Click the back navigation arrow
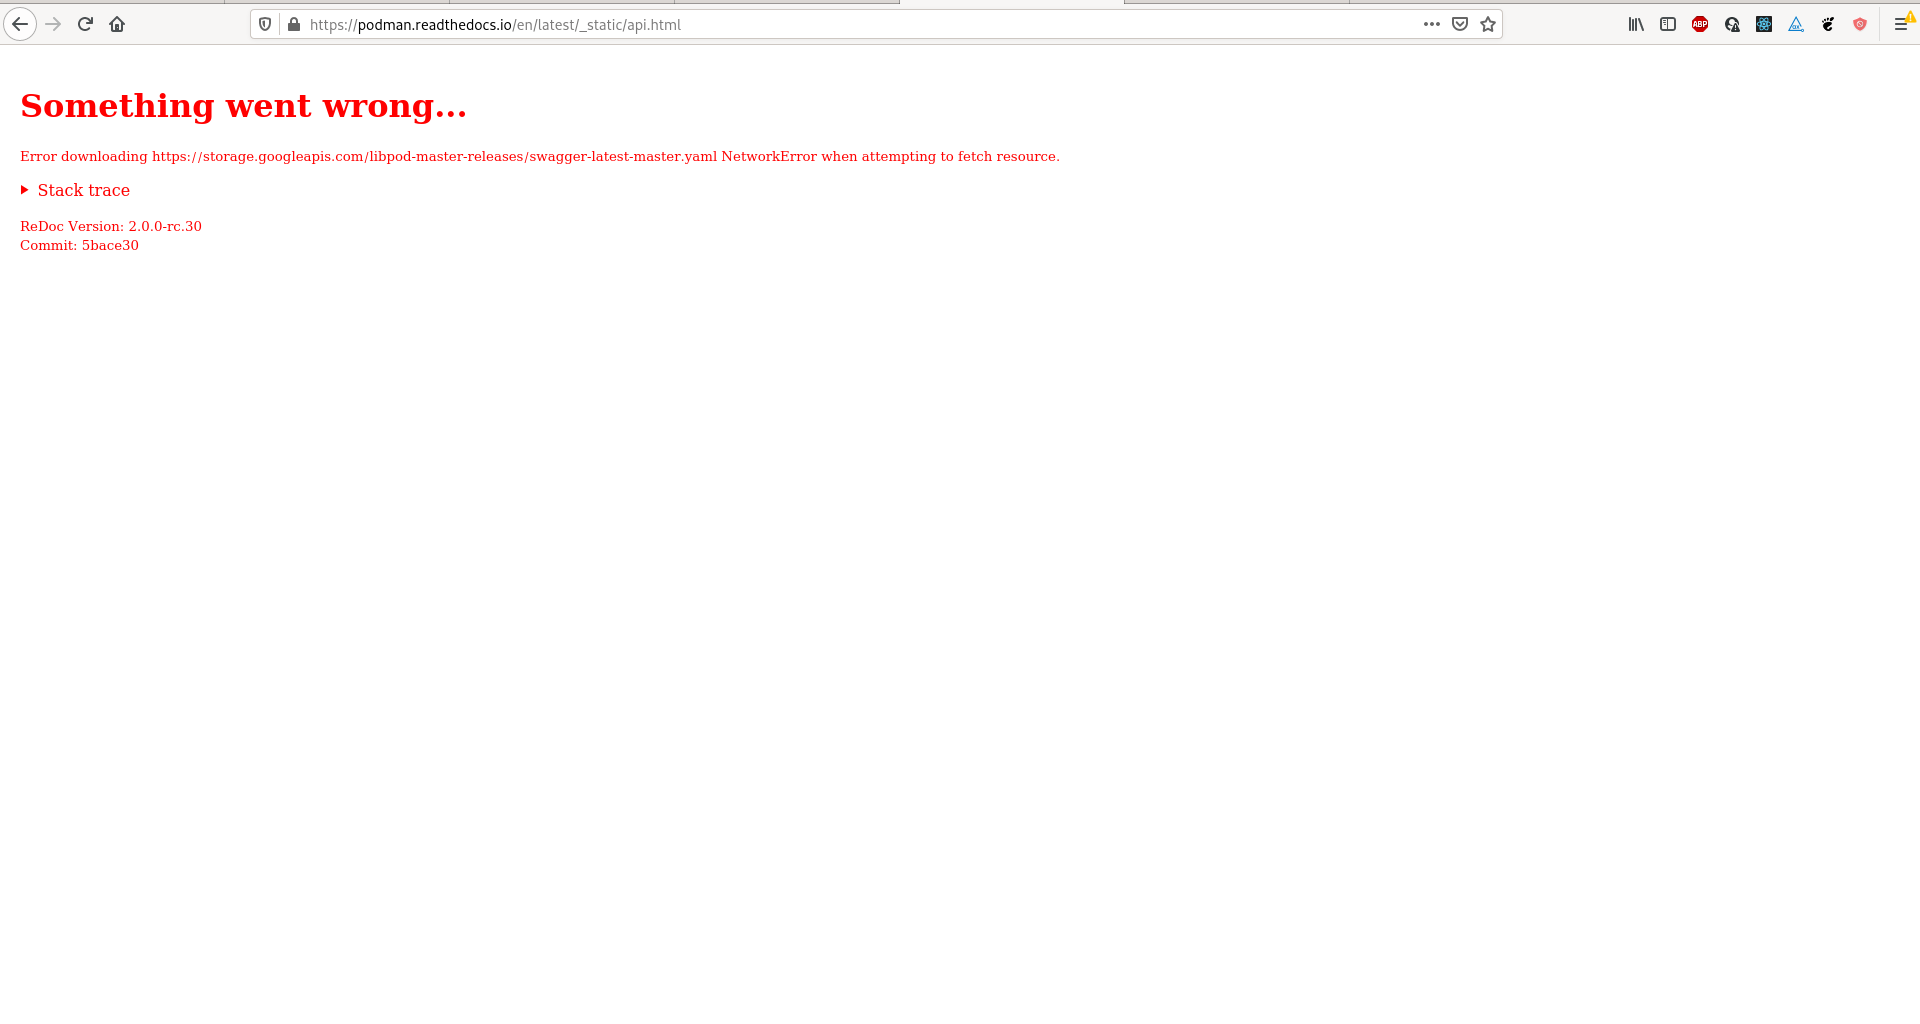Screen dimensions: 1920x1024 tap(20, 23)
